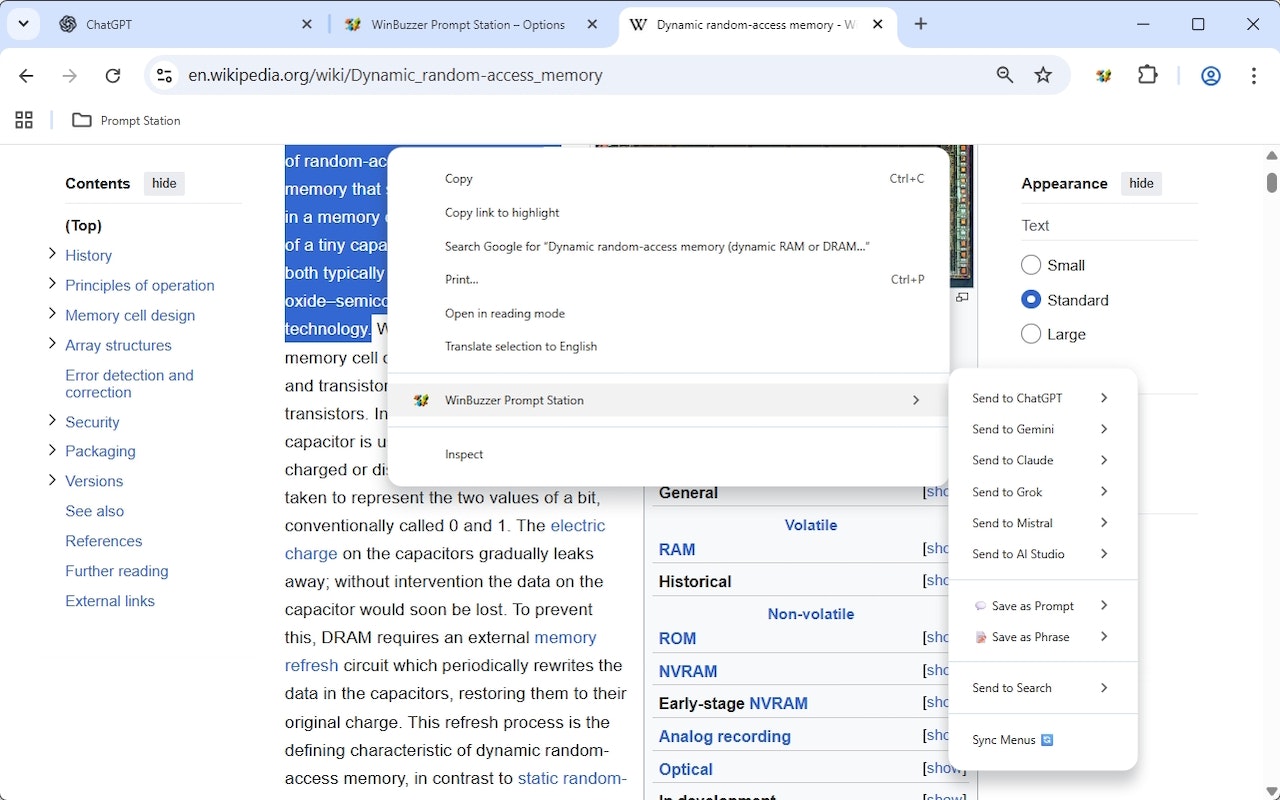Expand Memory cell design in contents
1280x800 pixels.
pyautogui.click(x=52, y=314)
